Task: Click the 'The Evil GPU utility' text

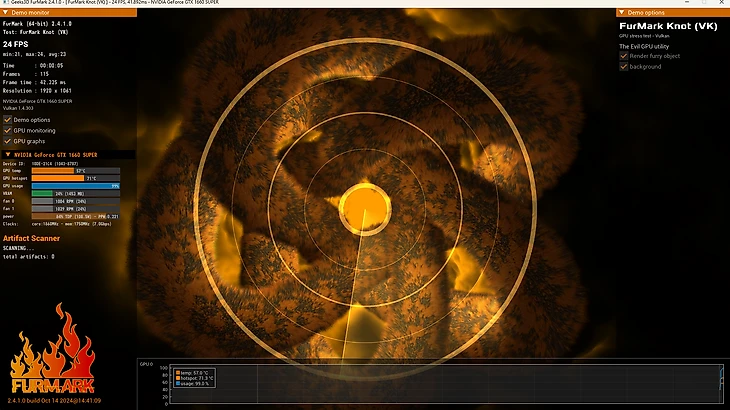Action: coord(644,47)
